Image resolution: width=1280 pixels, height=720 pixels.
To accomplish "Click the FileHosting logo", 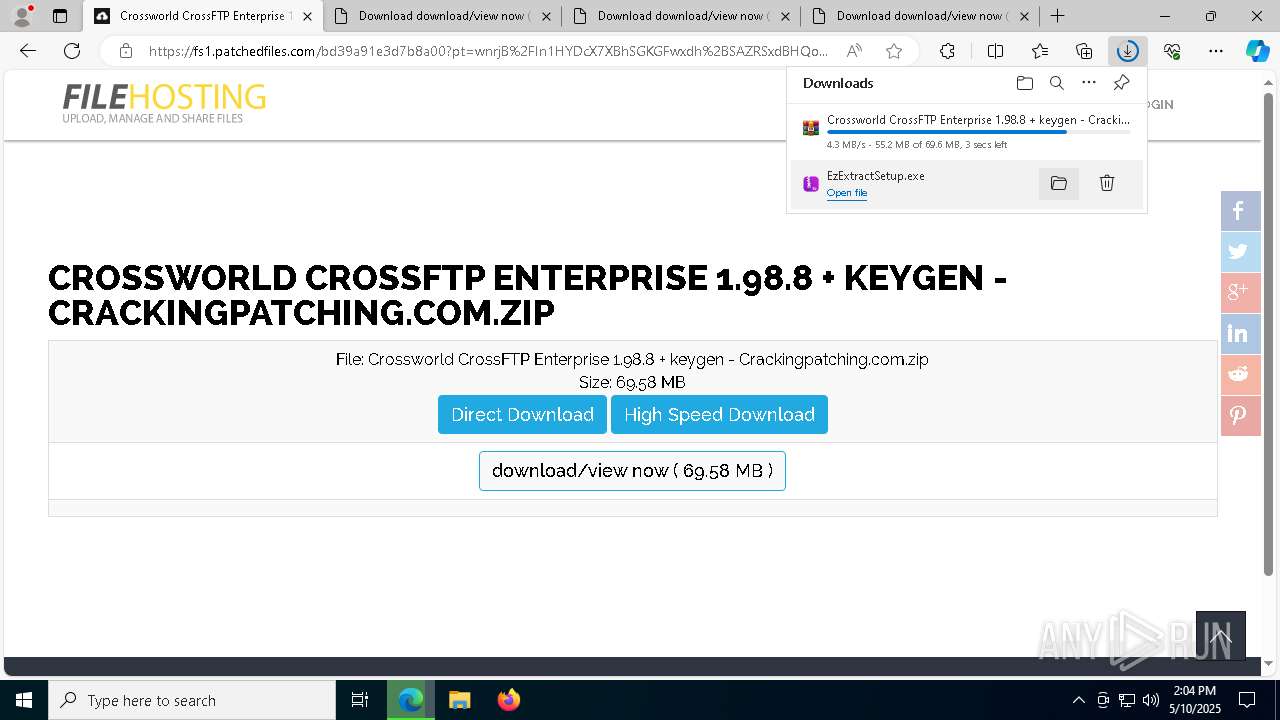I will pos(164,103).
